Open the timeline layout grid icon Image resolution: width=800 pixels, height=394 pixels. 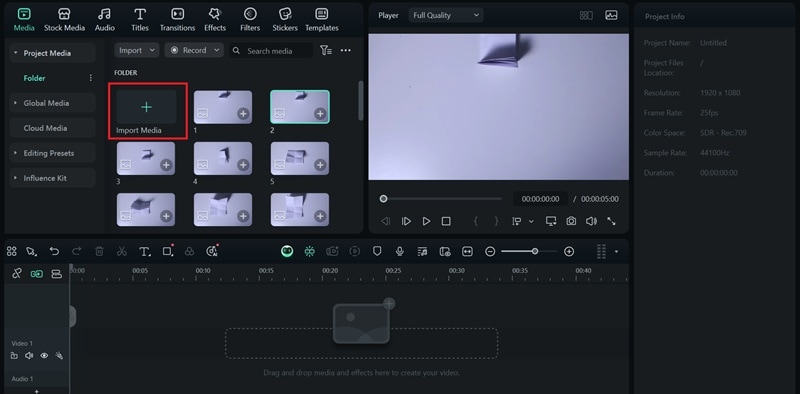12,251
